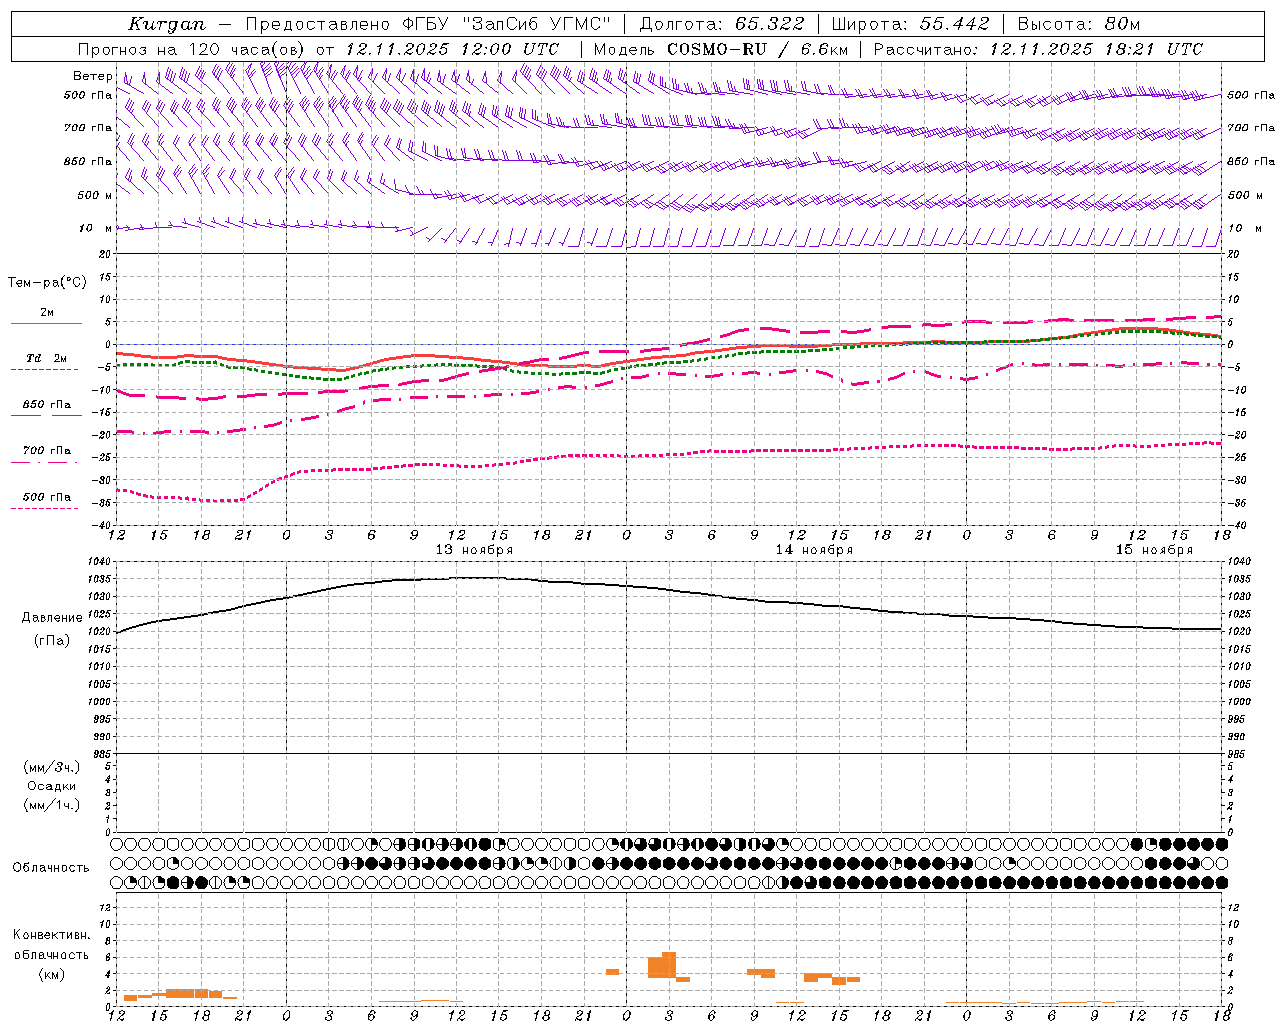Click the "14 ноября" date label
The image size is (1280, 1024).
[814, 550]
